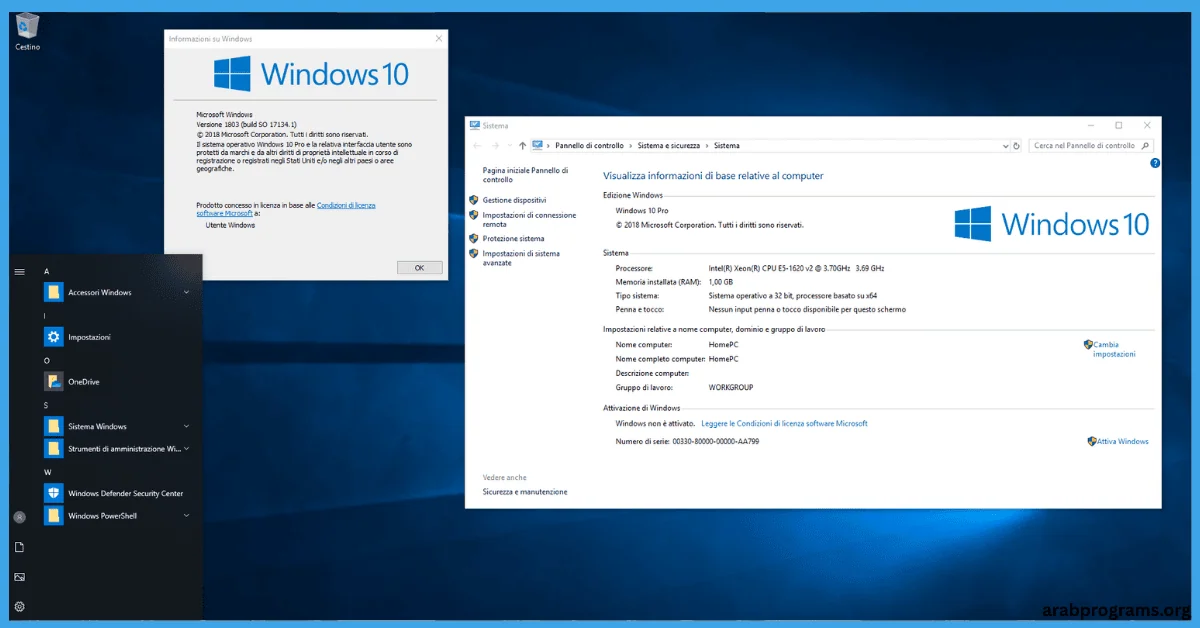
Task: Select letter S header in Start menu
Action: coord(46,405)
